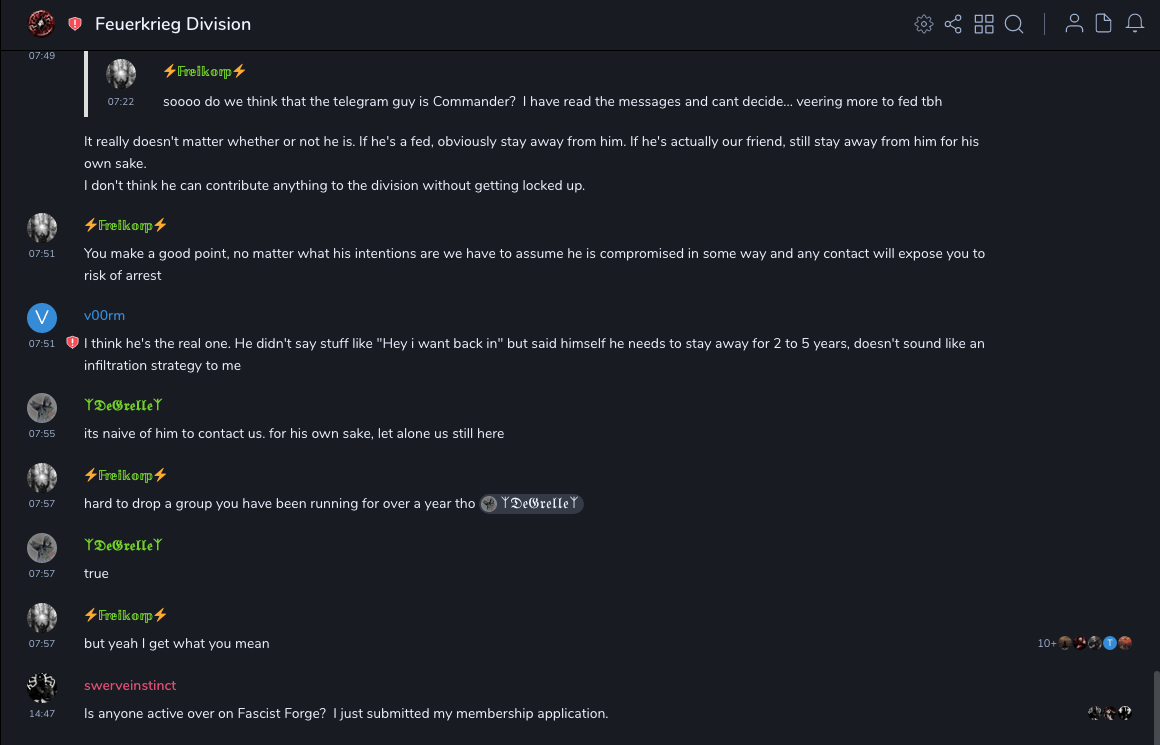1160x745 pixels.
Task: Click the room avatar in header
Action: pos(41,23)
